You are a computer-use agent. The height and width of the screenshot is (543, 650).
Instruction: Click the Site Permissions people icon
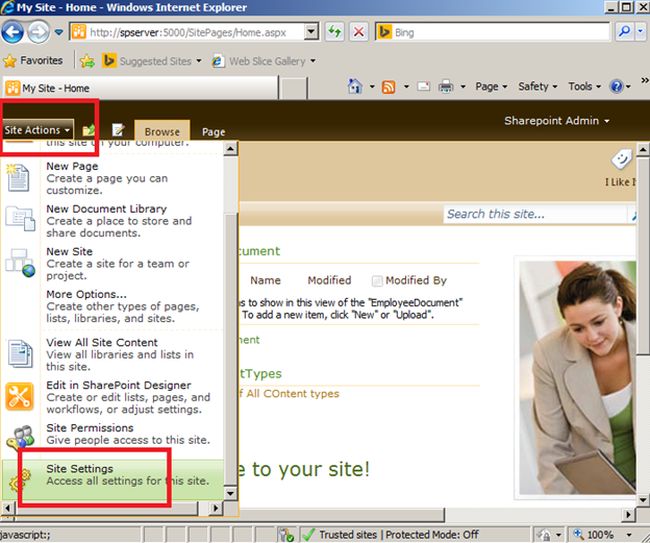click(x=20, y=437)
